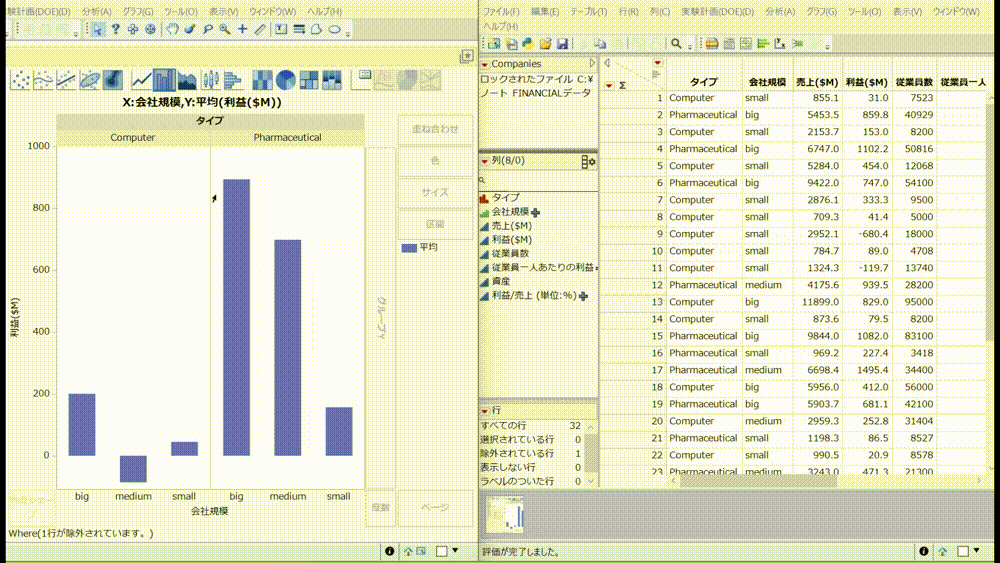Choose the Box Plot element icon

(210, 80)
